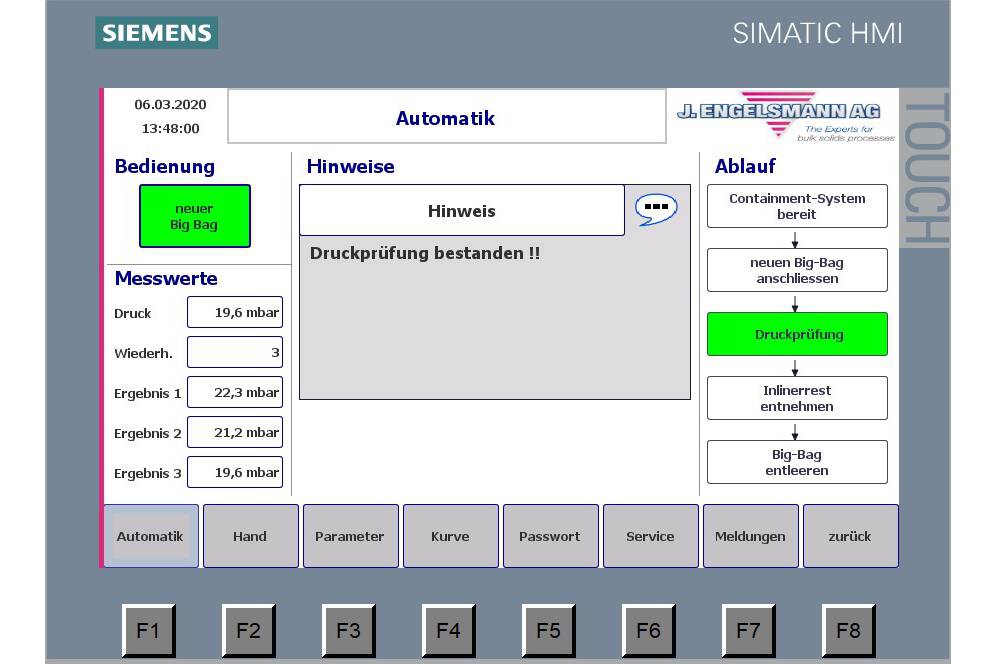Click the Ergebnis 1 value field
Image resolution: width=996 pixels, height=664 pixels.
234,392
